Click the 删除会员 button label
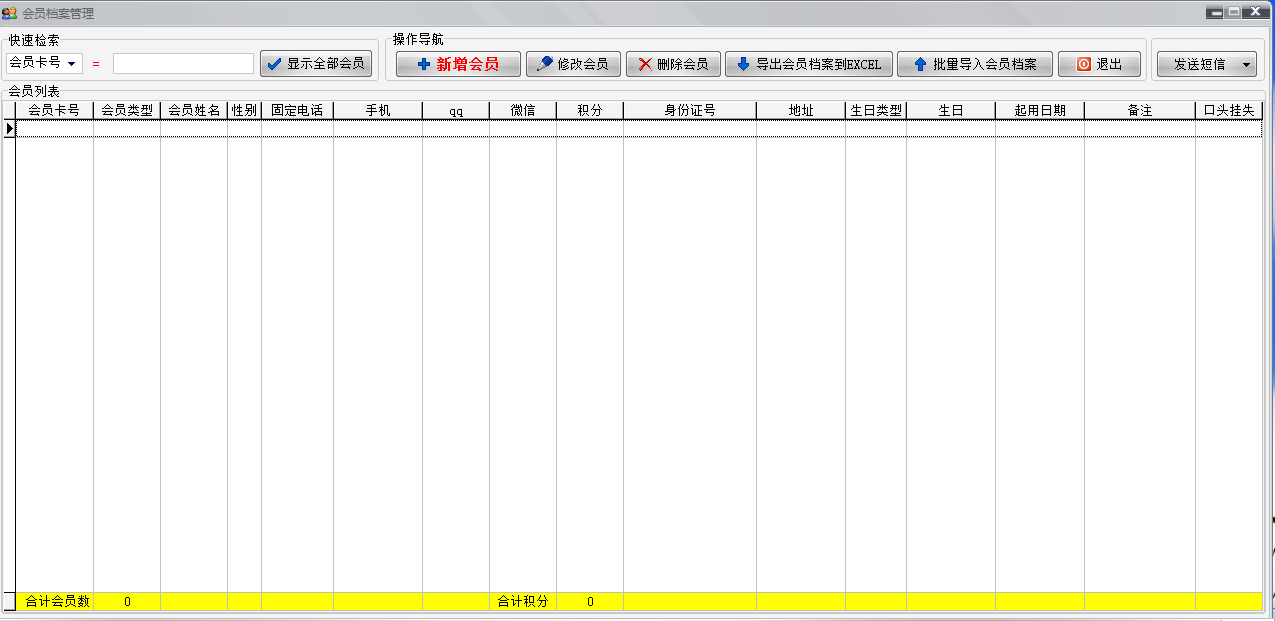This screenshot has width=1275, height=621. [683, 64]
